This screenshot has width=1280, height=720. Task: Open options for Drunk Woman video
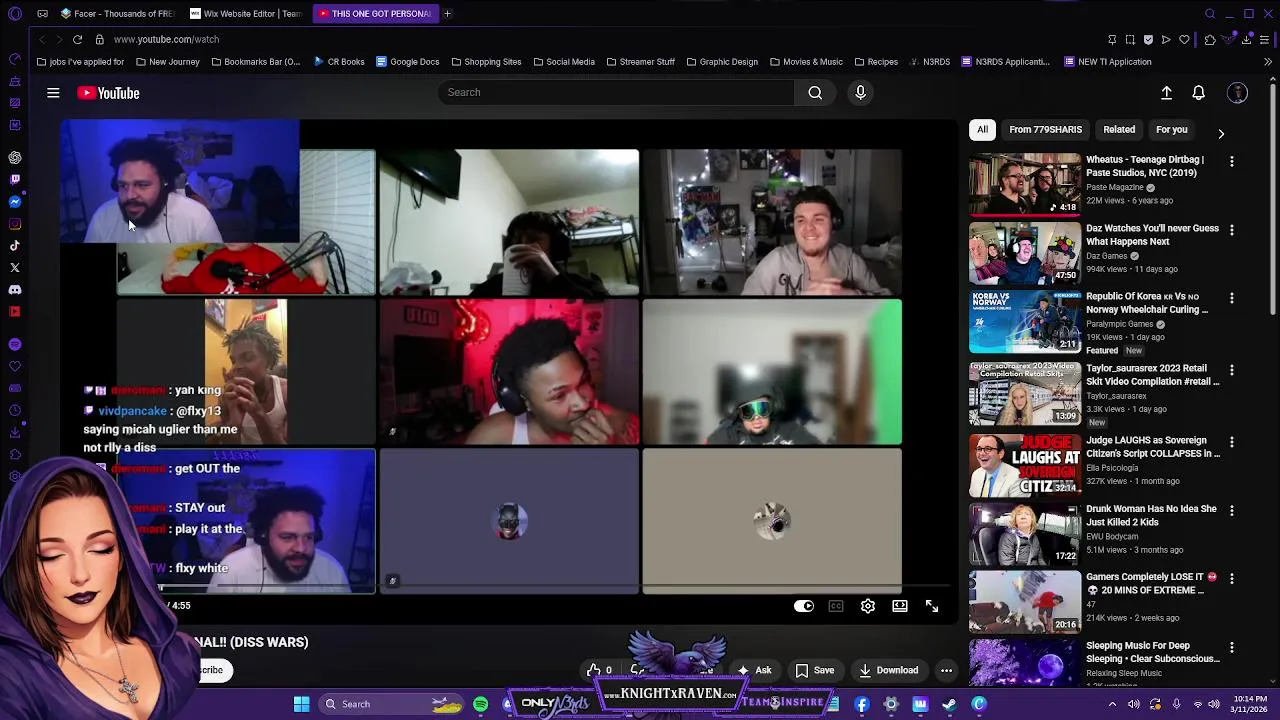1232,510
